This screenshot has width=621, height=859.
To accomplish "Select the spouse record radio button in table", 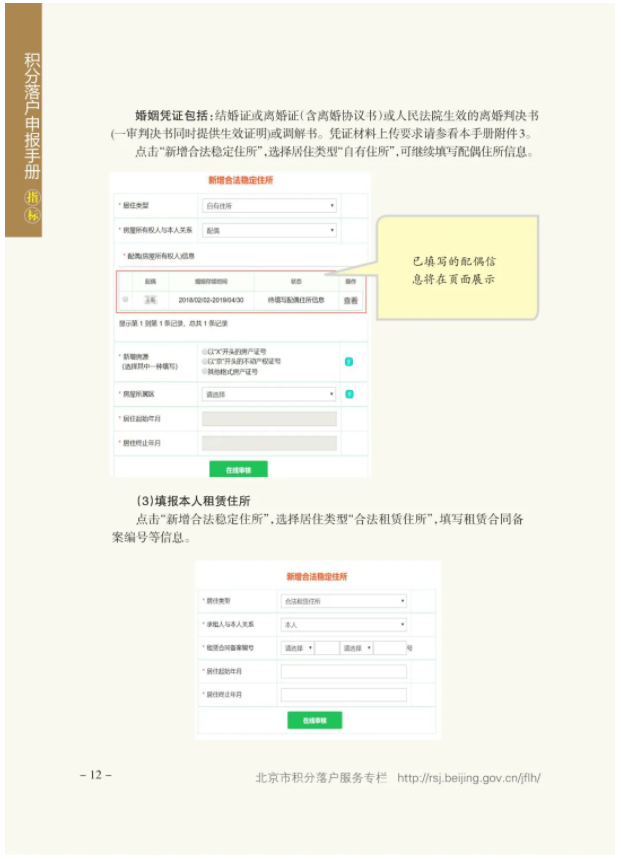I will [x=126, y=300].
